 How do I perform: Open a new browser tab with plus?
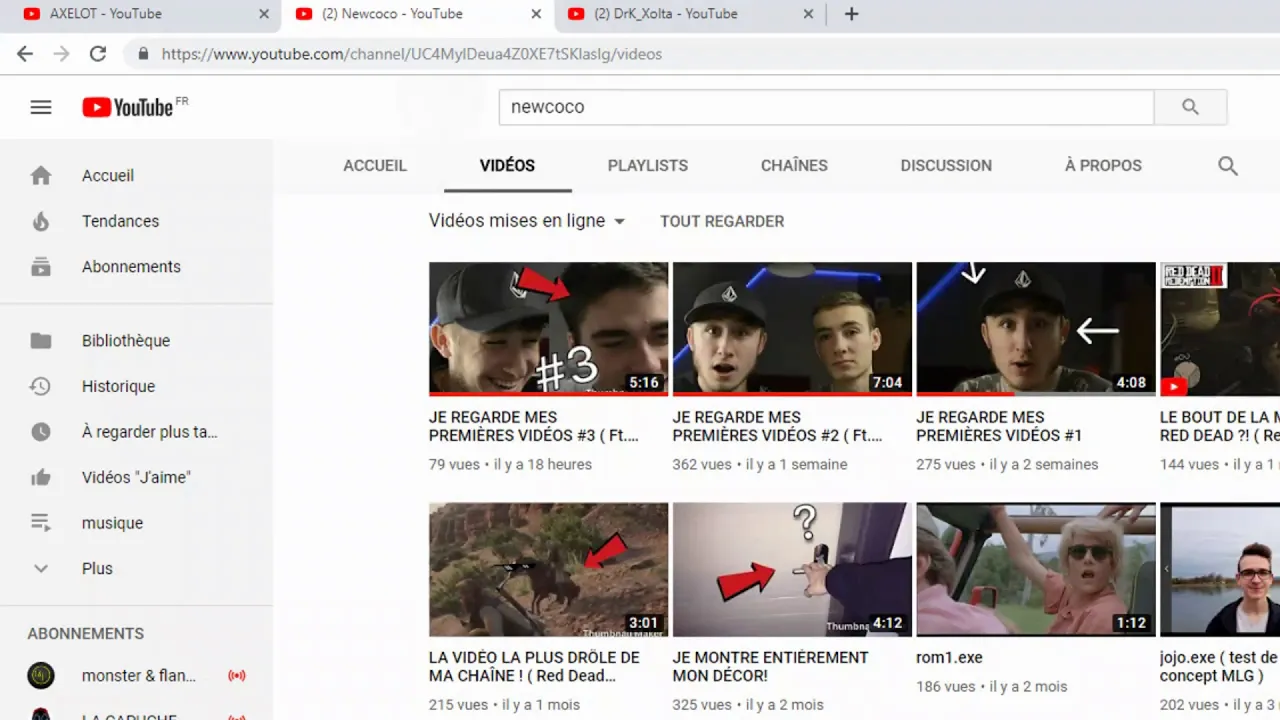[851, 14]
